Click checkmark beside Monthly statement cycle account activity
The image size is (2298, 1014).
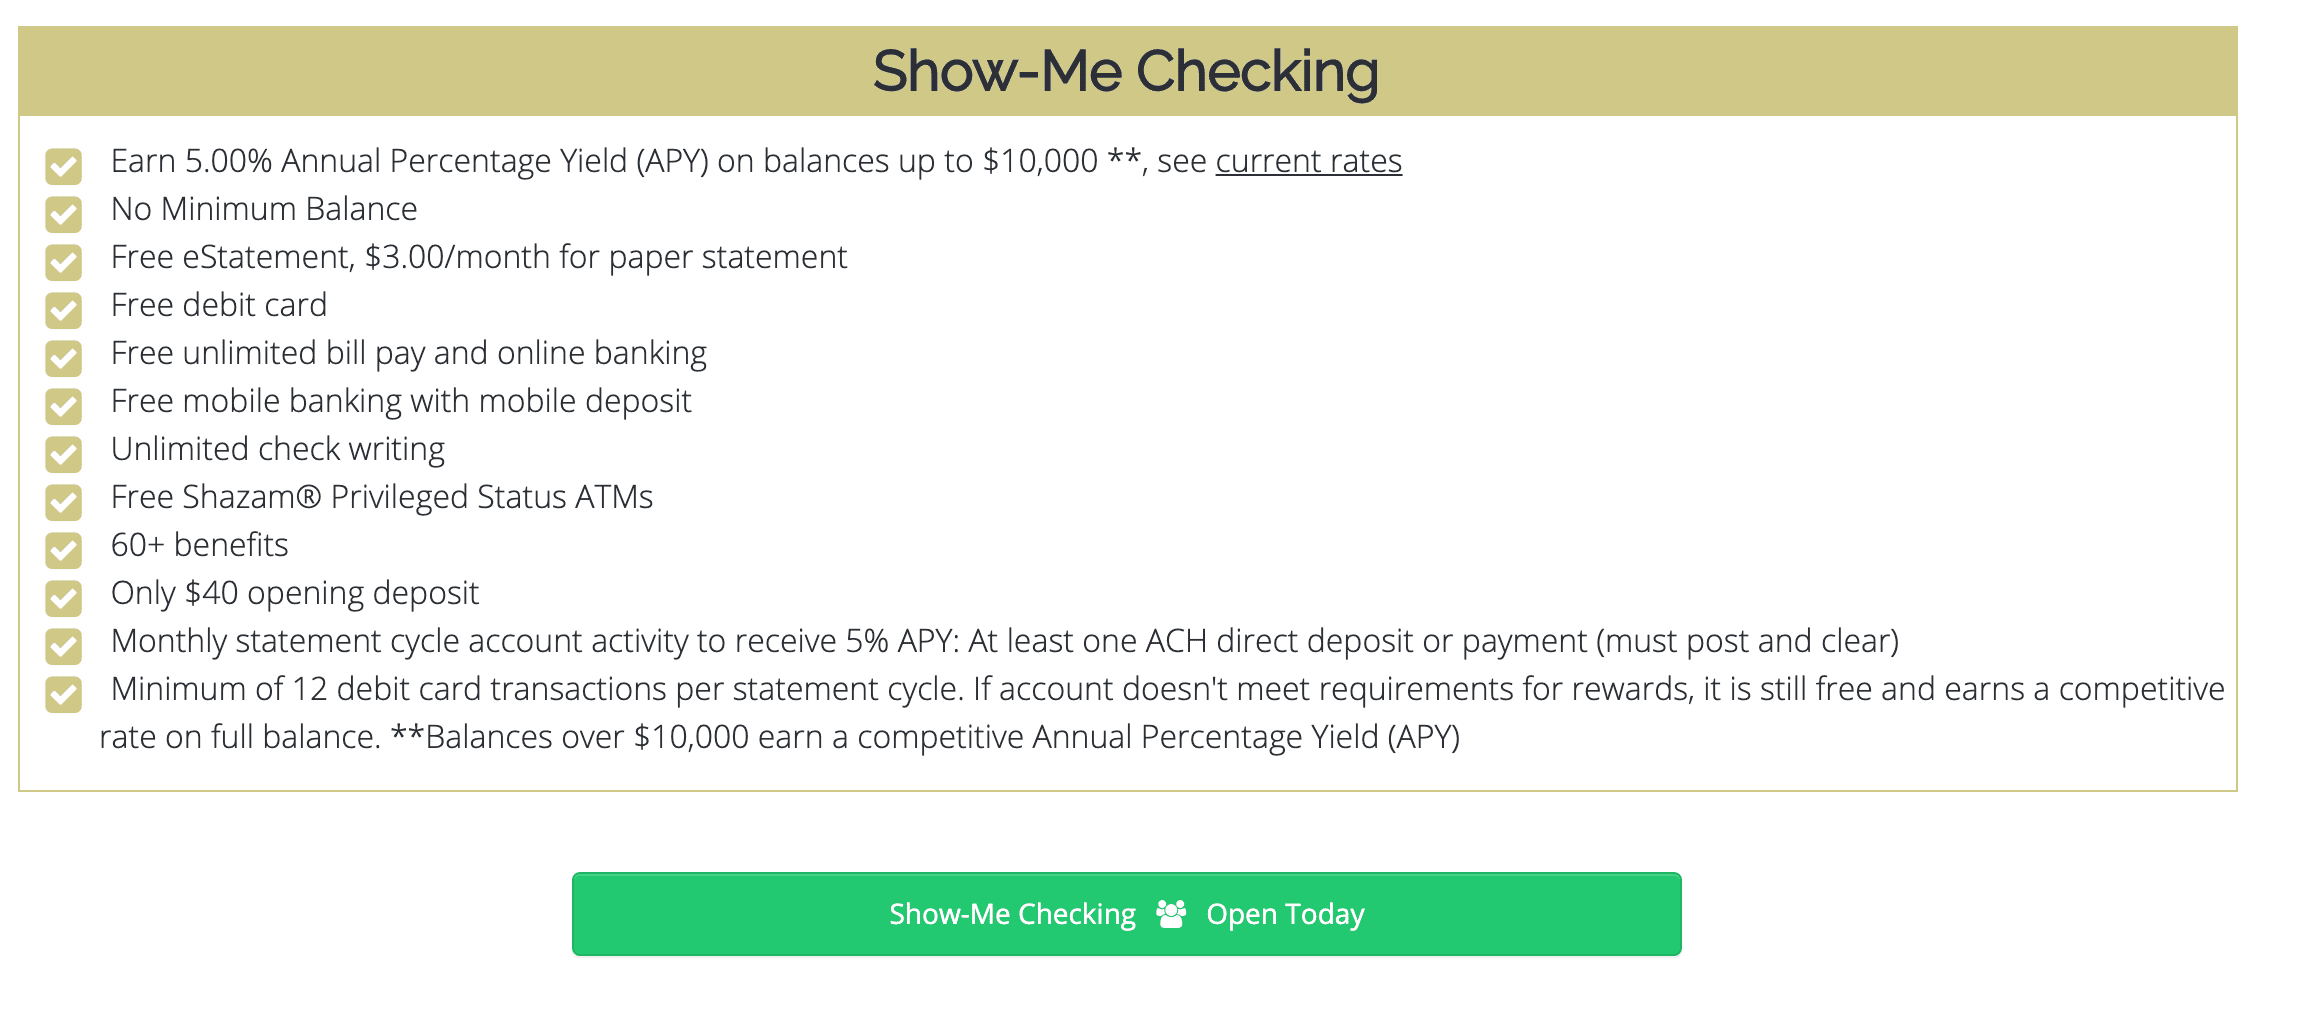tap(63, 646)
